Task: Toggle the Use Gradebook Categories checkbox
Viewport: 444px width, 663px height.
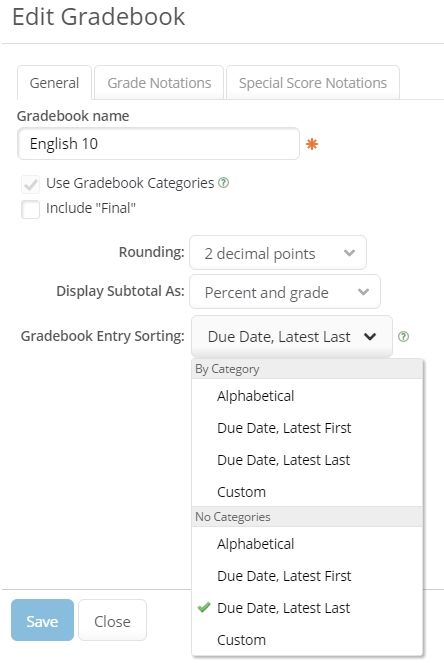Action: 30,184
